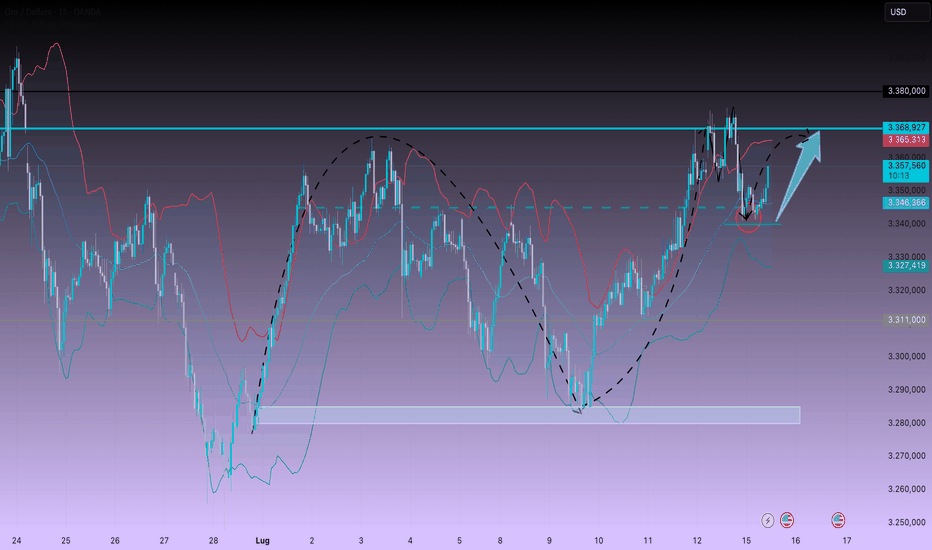Open US economic event flag near date 16

[x=787, y=520]
